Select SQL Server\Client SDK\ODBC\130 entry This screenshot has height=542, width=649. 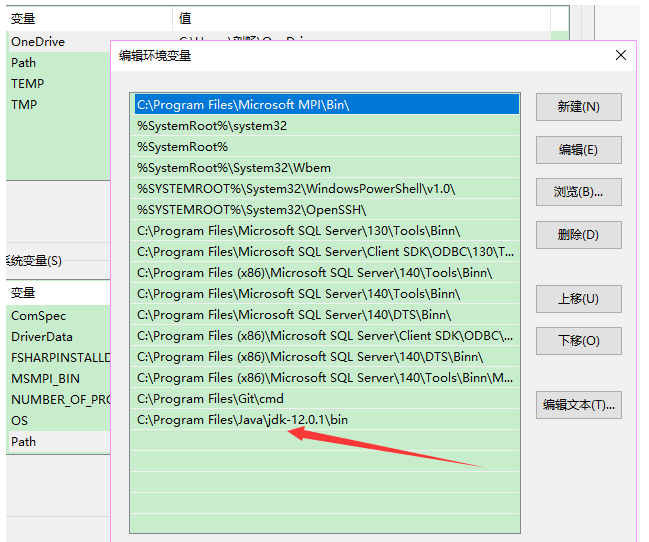[327, 252]
